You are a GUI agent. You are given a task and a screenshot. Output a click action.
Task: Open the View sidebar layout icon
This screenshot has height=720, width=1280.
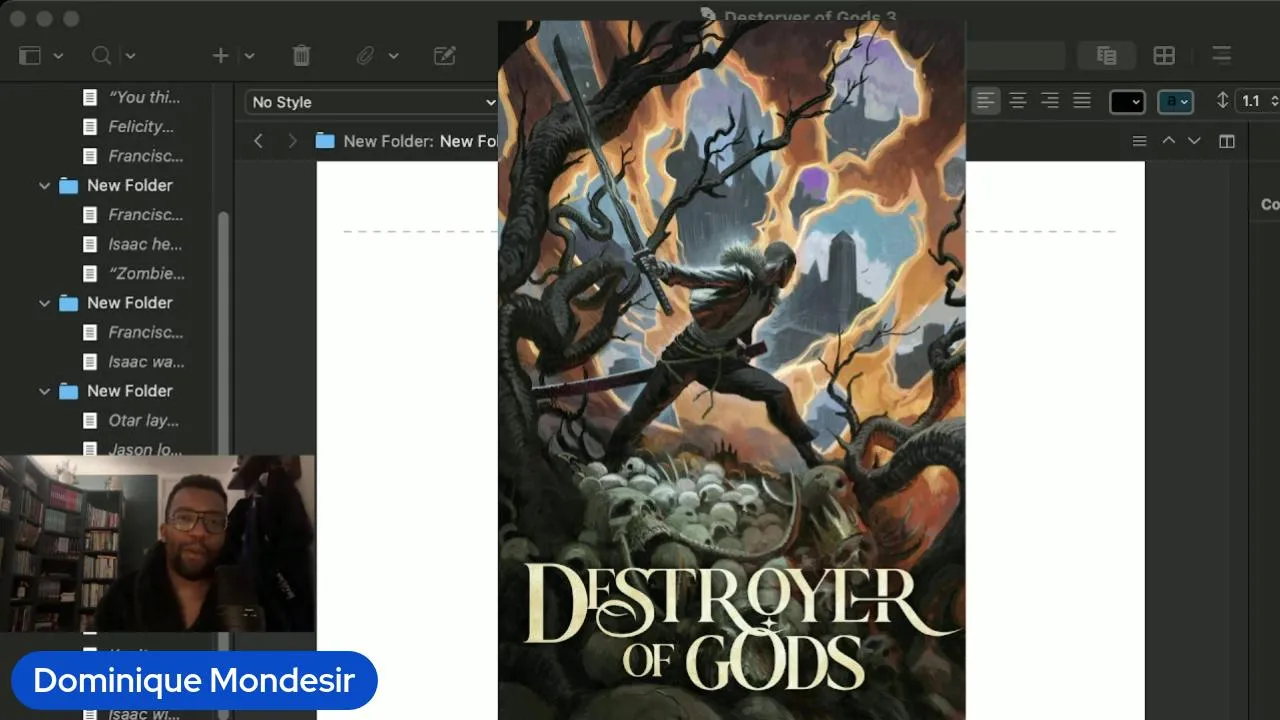[x=30, y=56]
